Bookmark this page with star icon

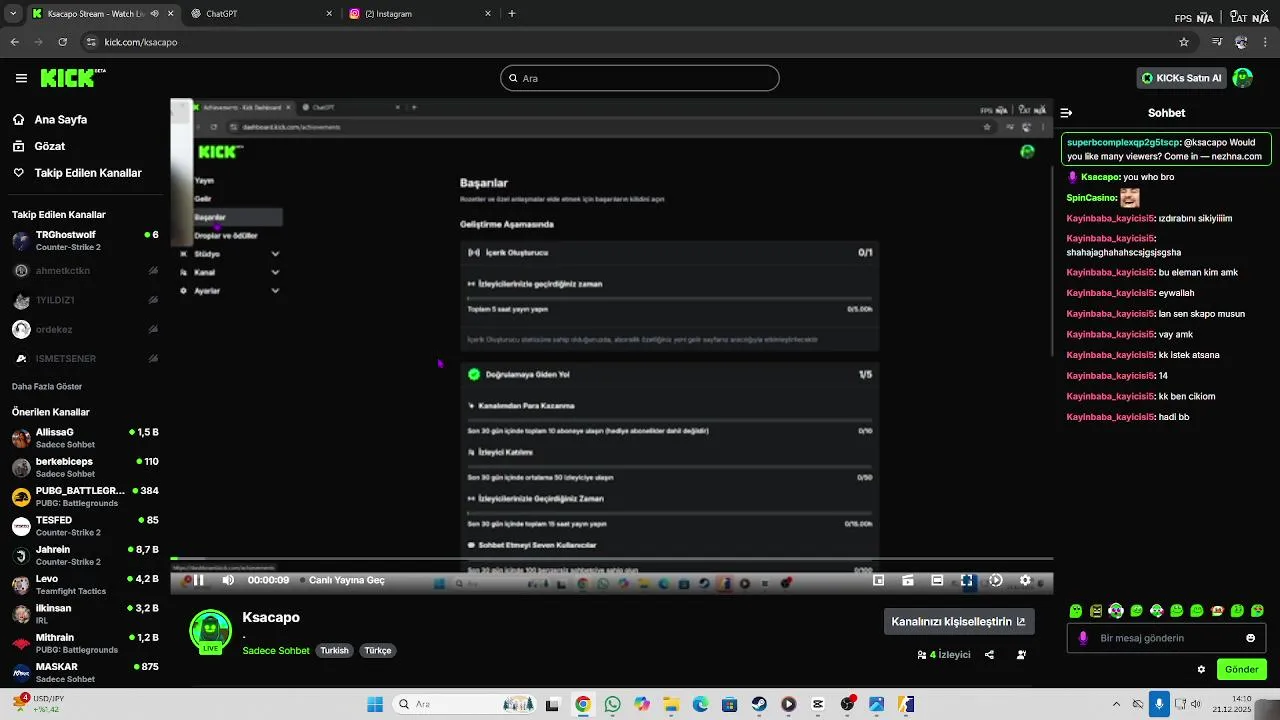coord(1184,42)
